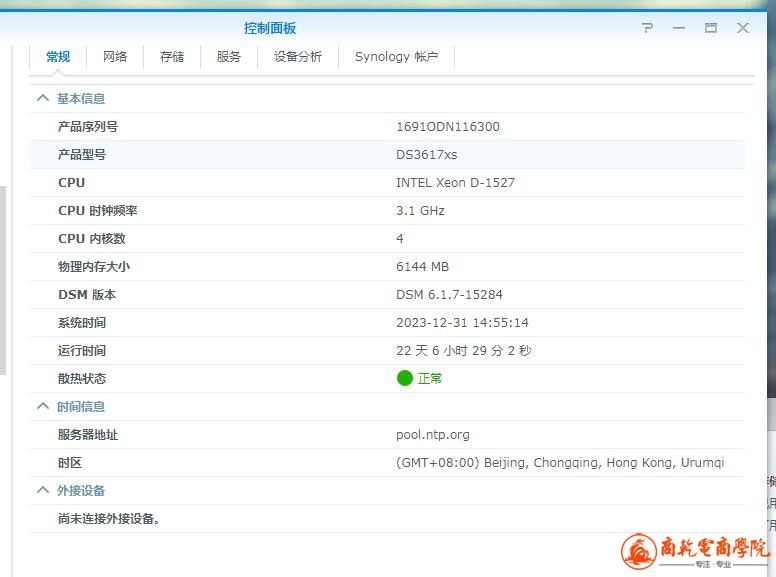Click the 服务器地址 label
The image size is (776, 577).
(88, 435)
